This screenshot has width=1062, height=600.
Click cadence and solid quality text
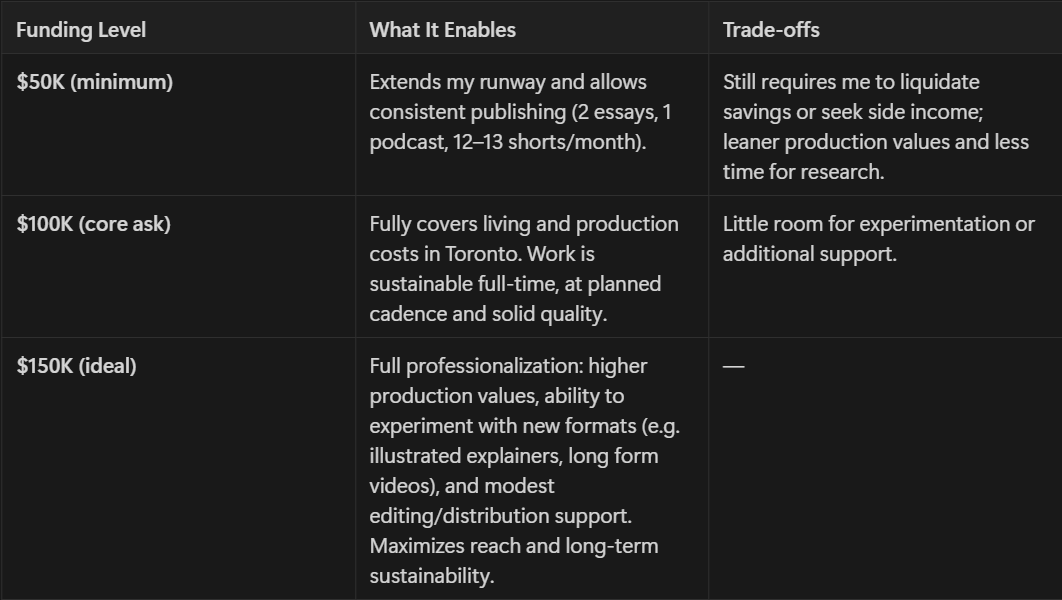488,314
